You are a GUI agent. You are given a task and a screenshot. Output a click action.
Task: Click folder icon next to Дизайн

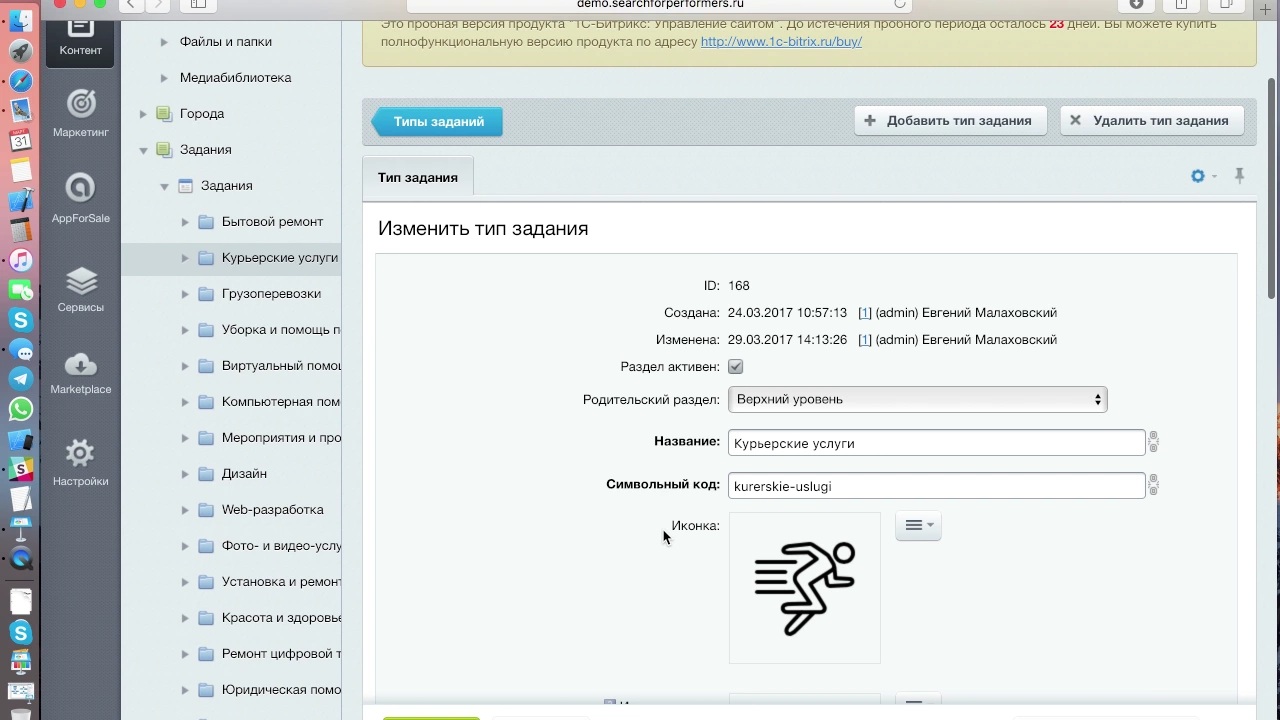[x=206, y=474]
